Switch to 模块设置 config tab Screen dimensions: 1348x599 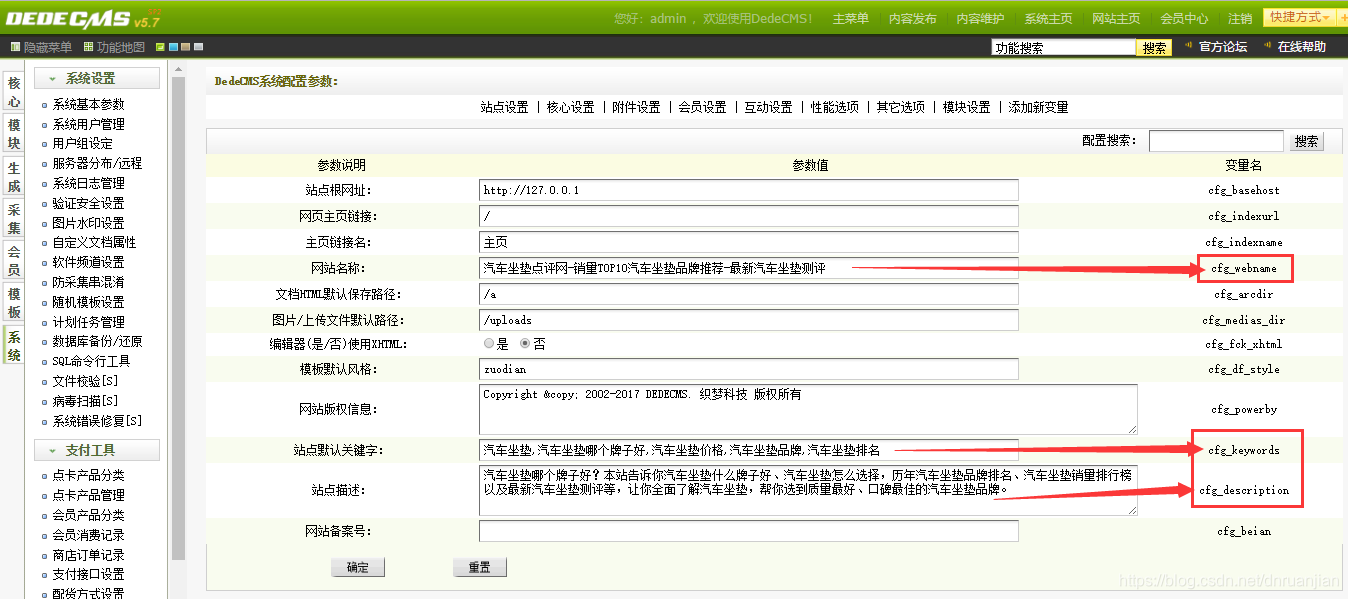tap(966, 107)
